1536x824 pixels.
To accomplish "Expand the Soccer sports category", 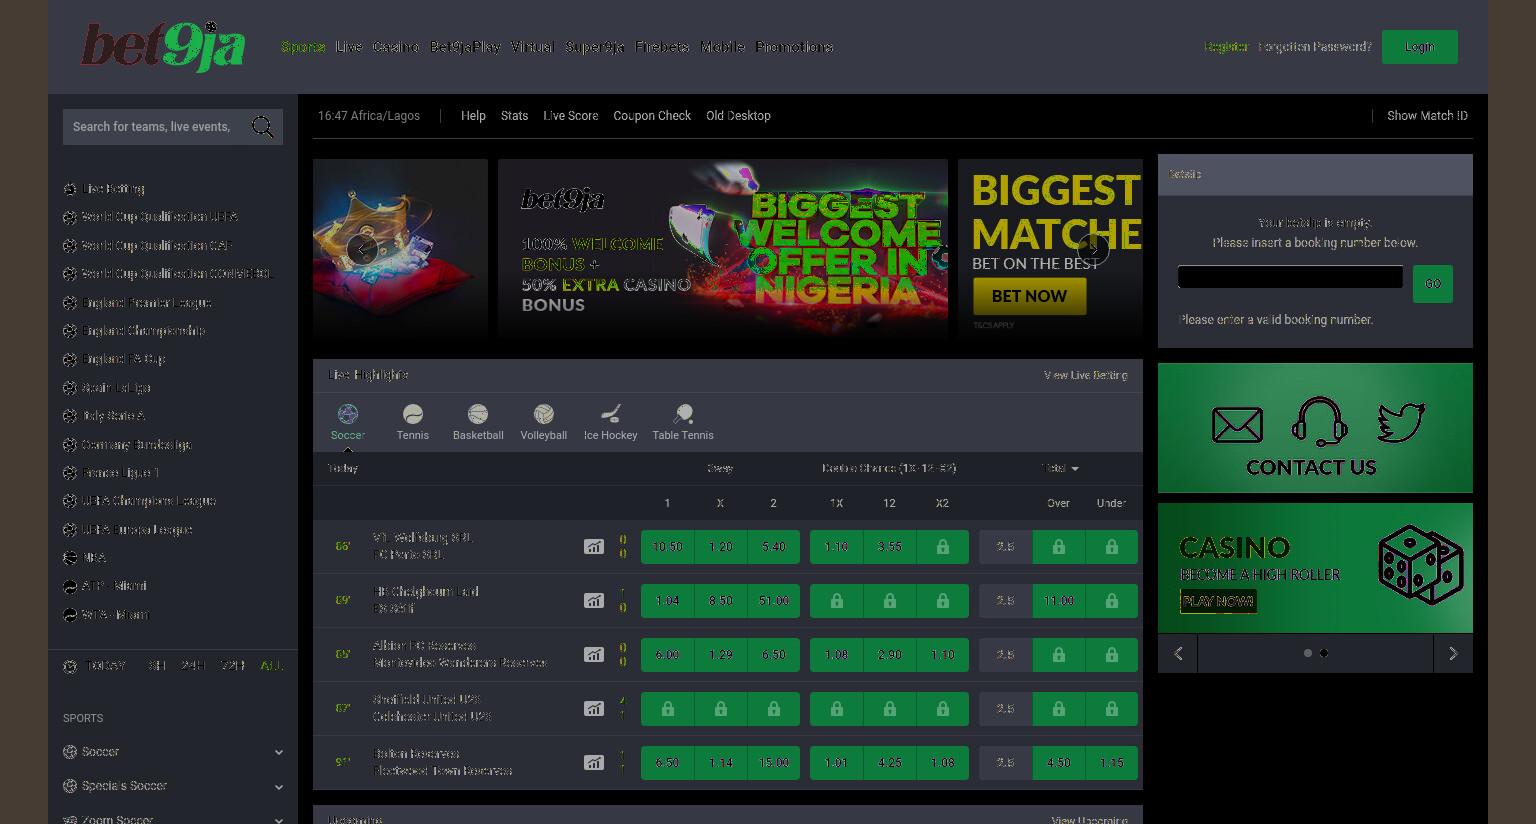I will coord(173,752).
